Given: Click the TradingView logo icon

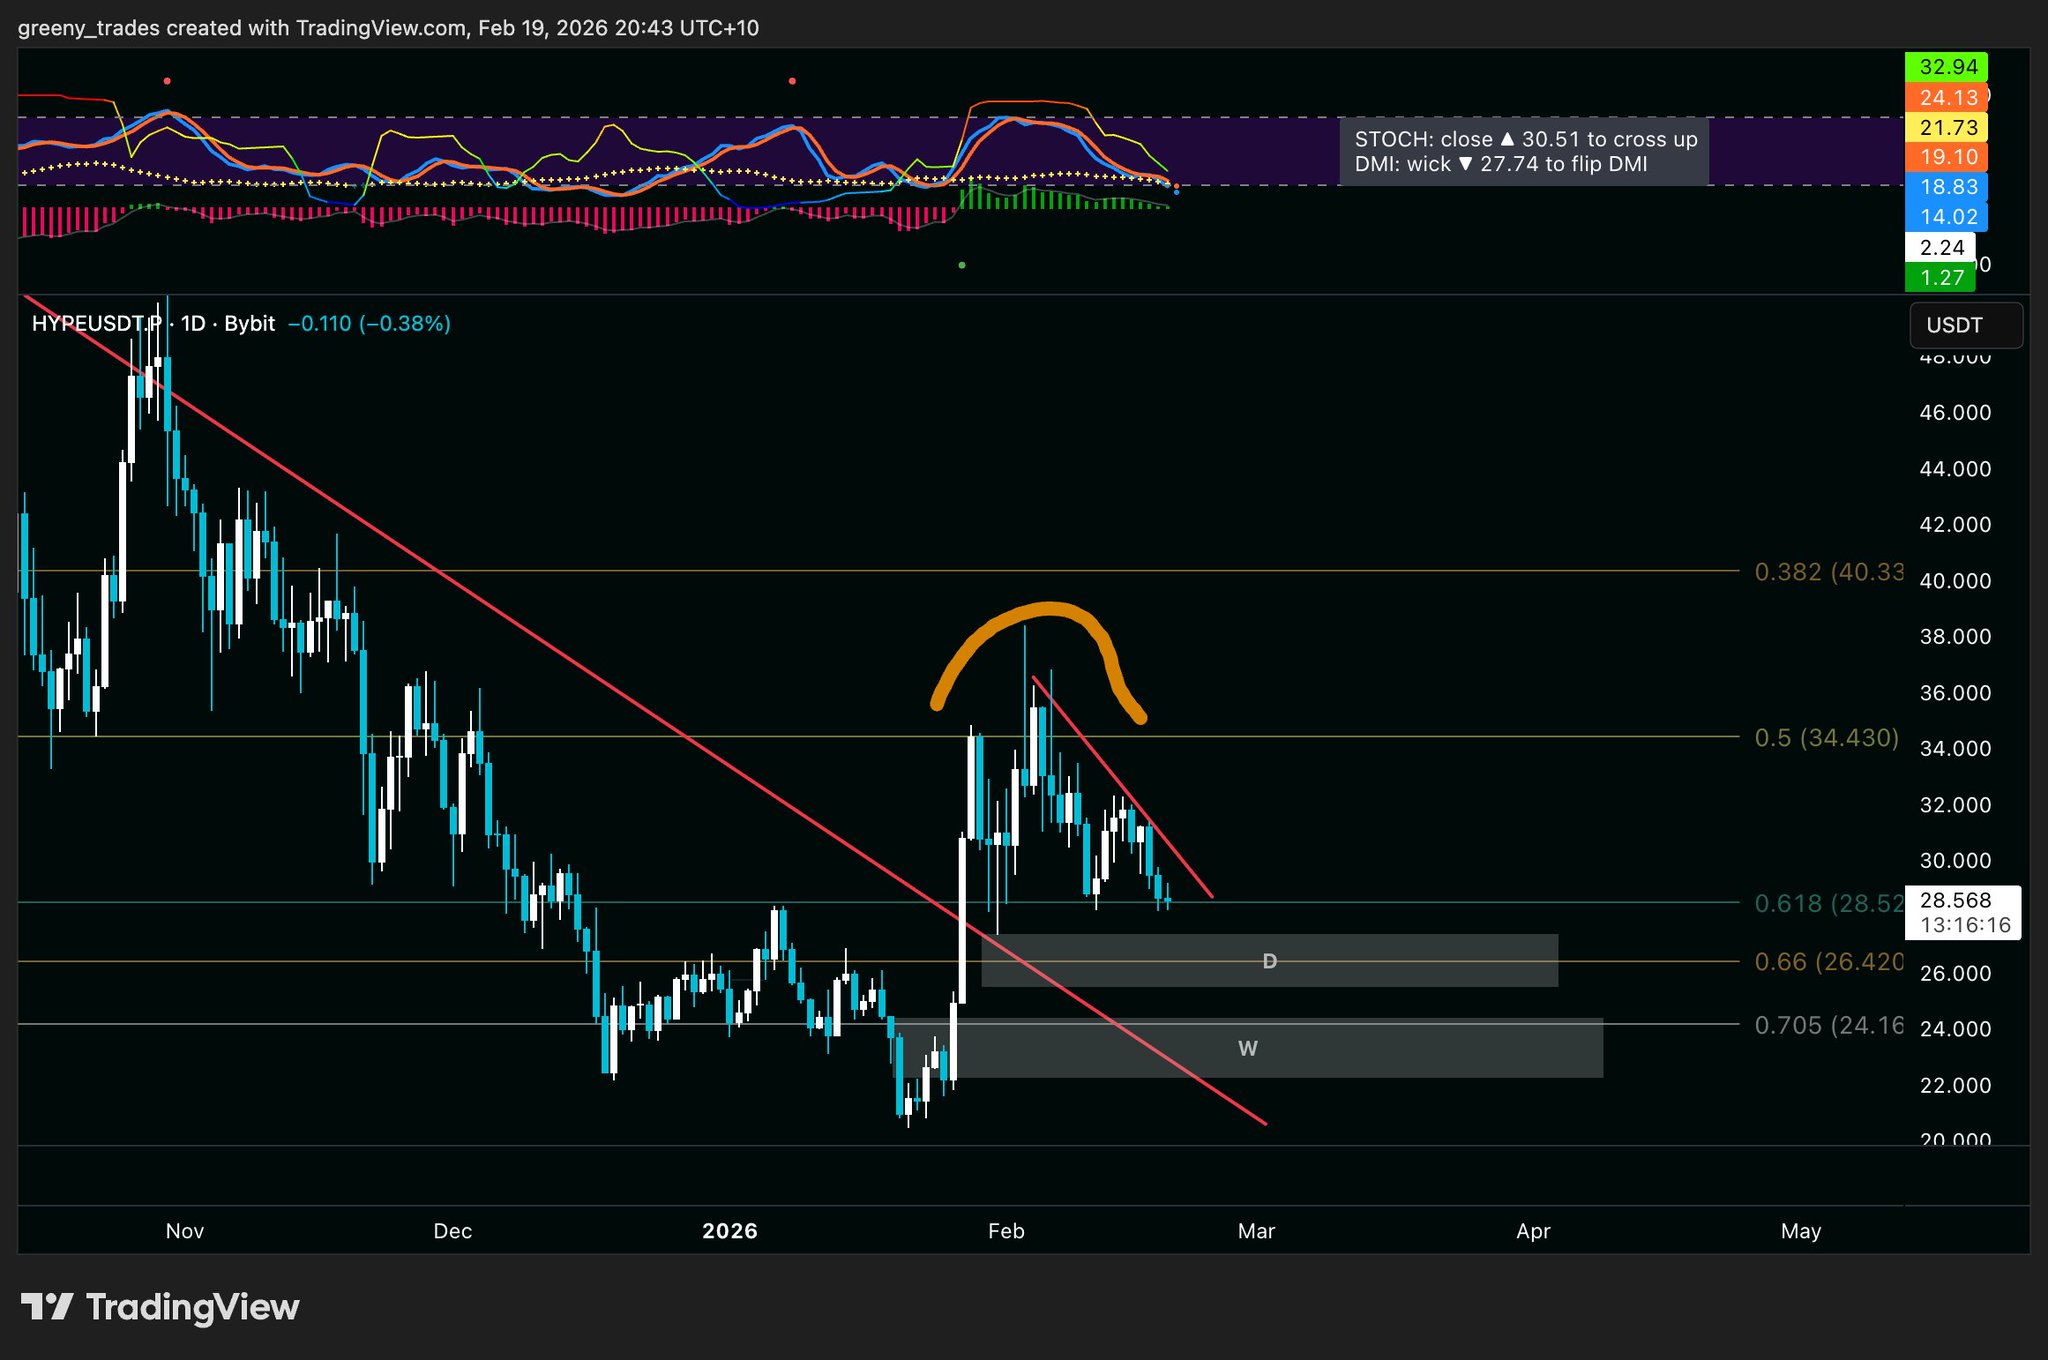Looking at the screenshot, I should tap(47, 1307).
